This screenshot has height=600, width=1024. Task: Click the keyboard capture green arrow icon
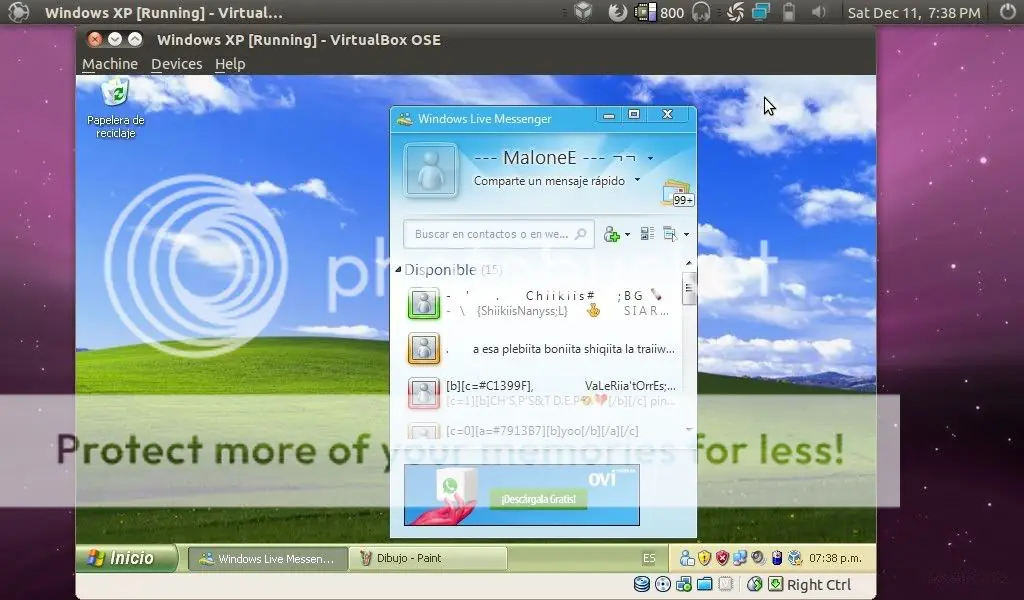click(775, 584)
